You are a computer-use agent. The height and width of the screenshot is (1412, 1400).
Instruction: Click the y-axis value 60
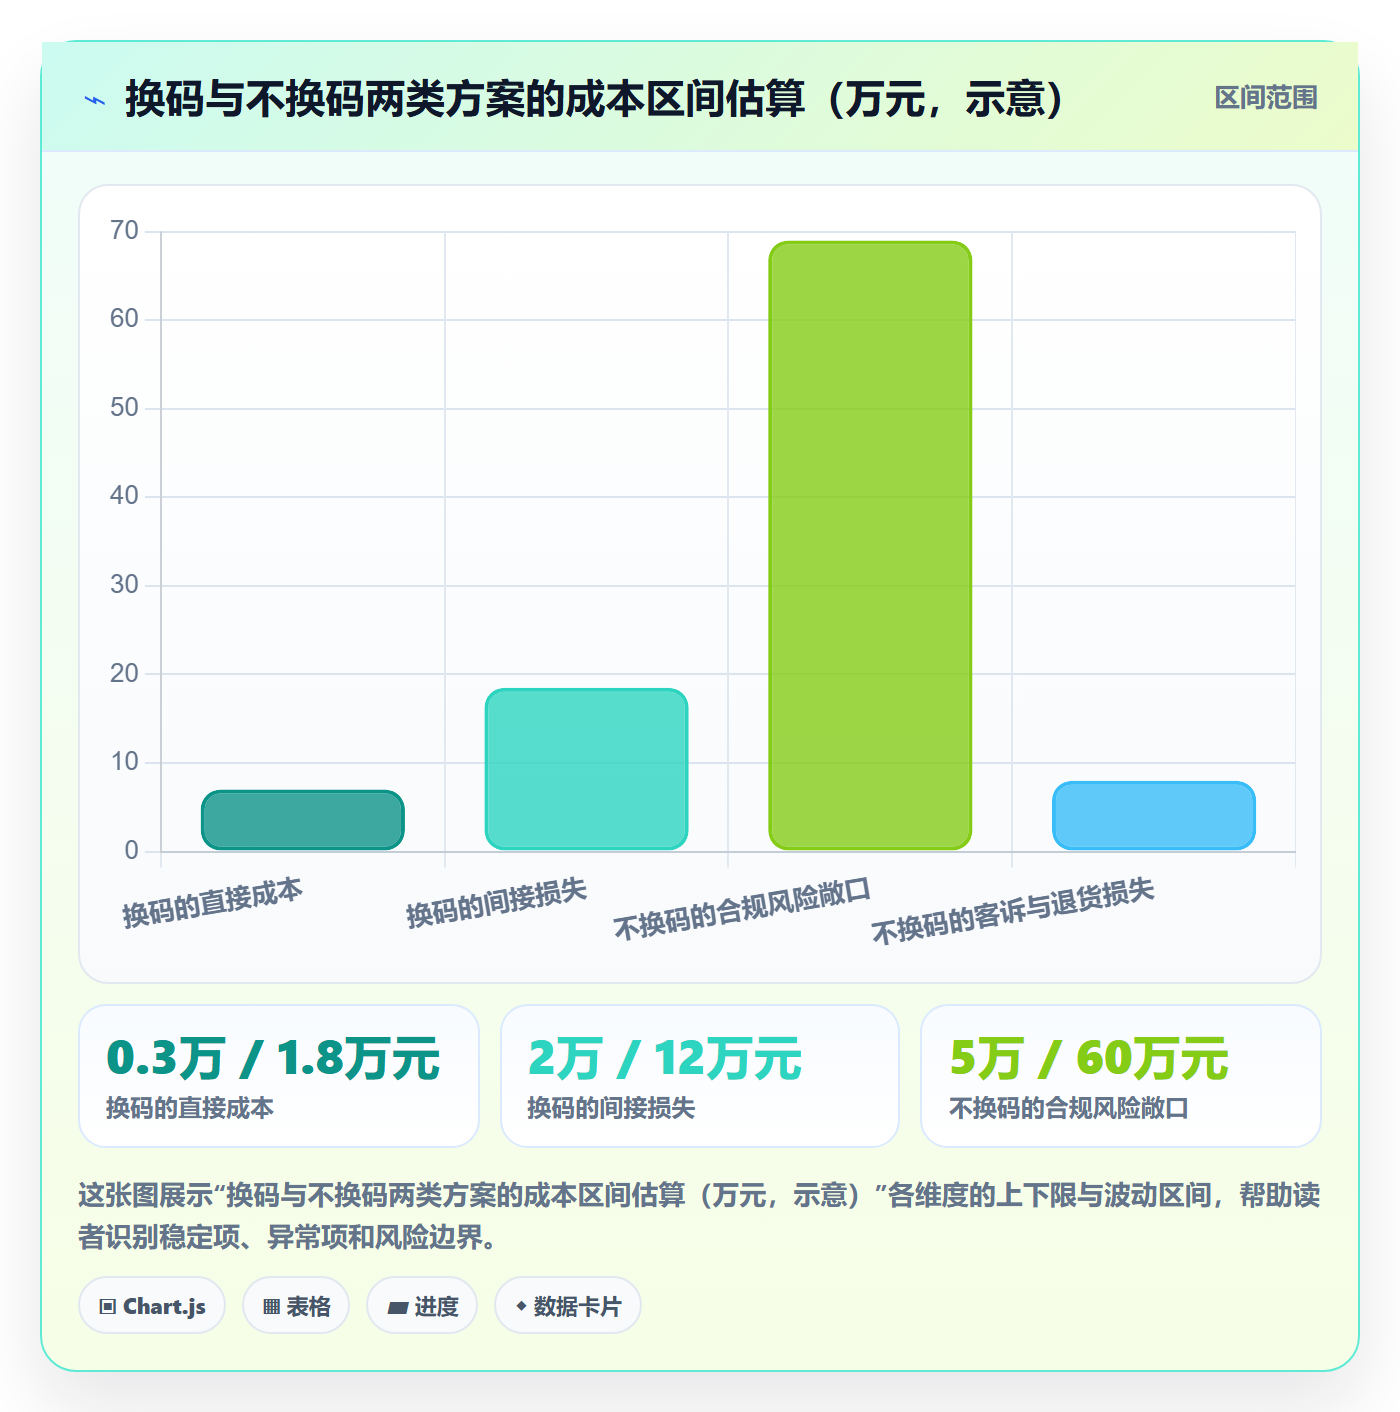[124, 319]
